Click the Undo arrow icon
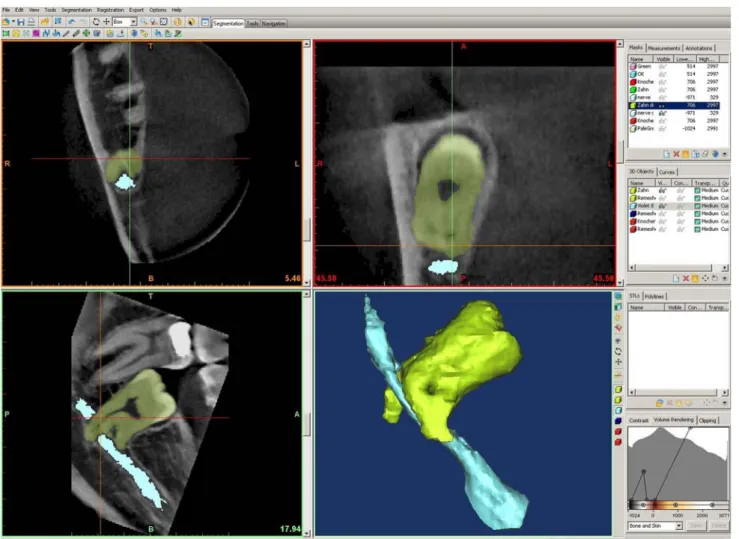 (x=72, y=22)
